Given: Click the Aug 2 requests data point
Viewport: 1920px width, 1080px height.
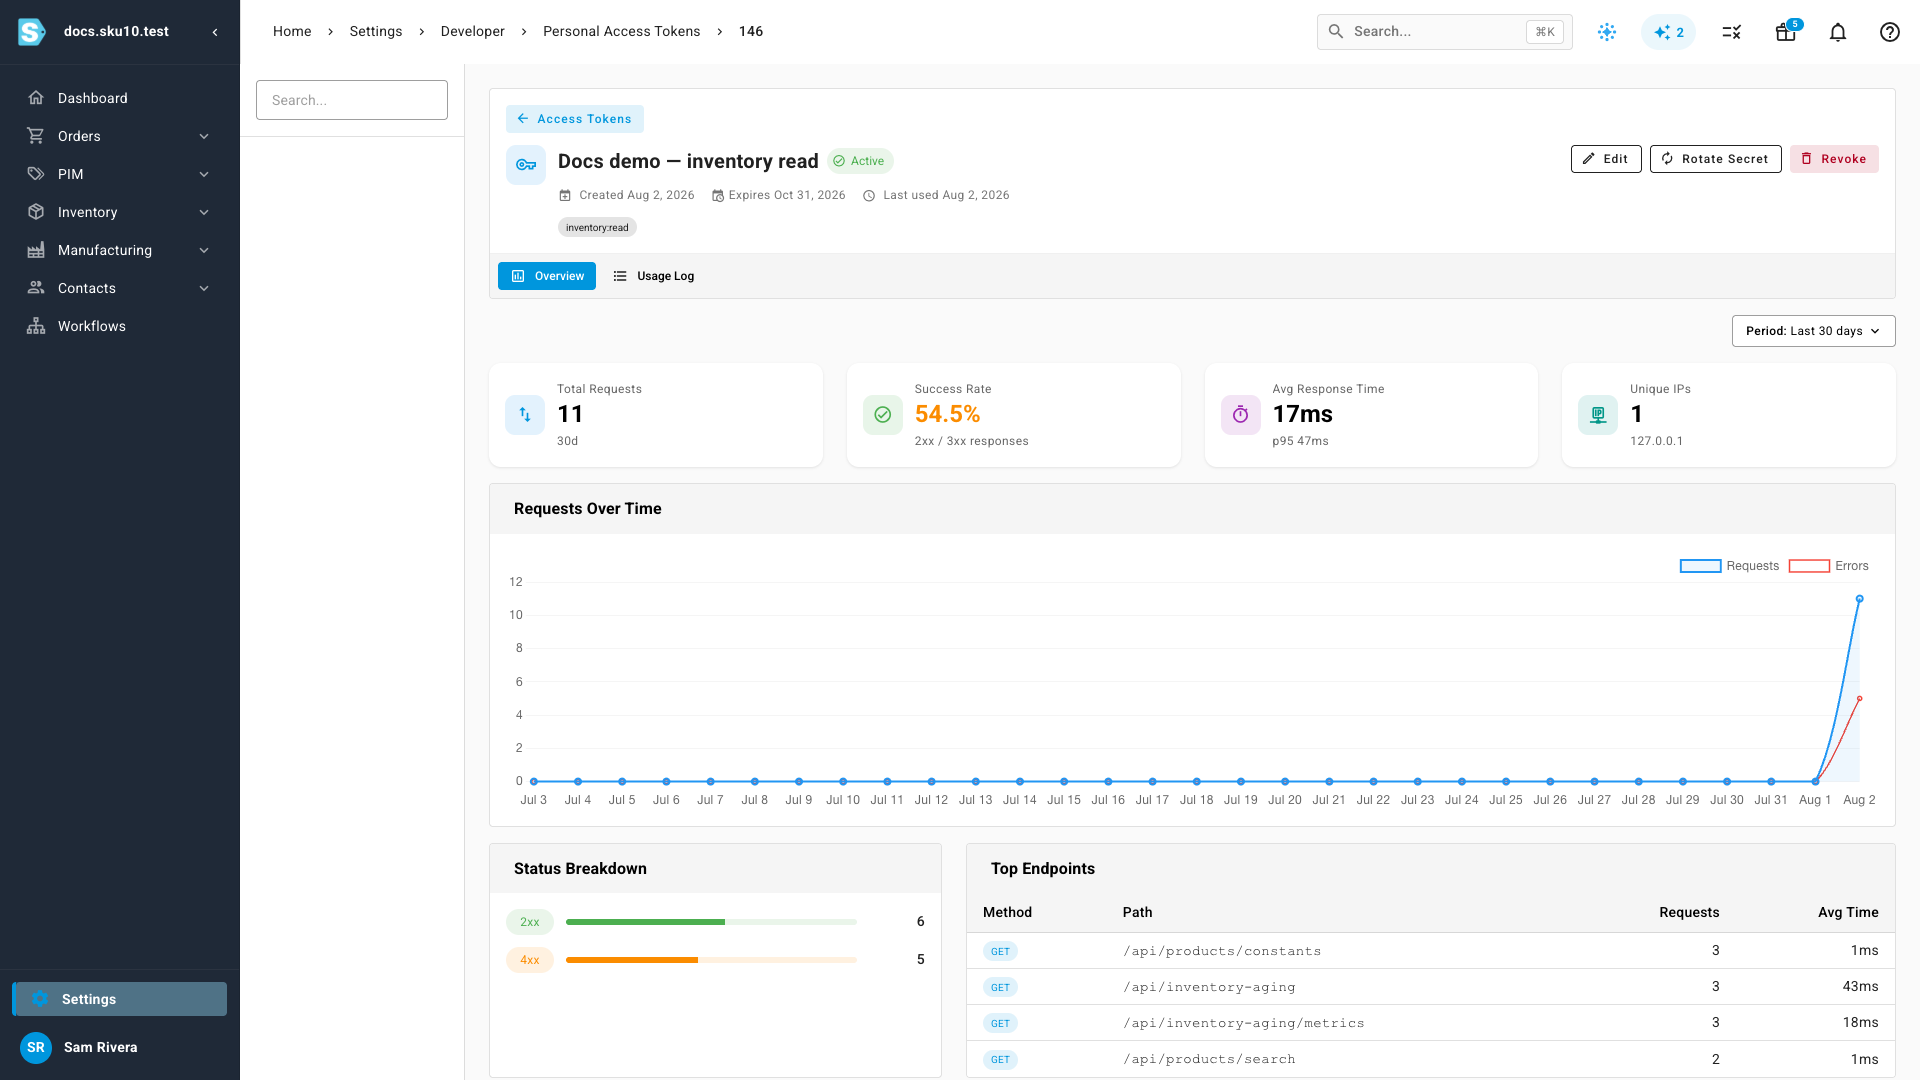Looking at the screenshot, I should 1860,599.
